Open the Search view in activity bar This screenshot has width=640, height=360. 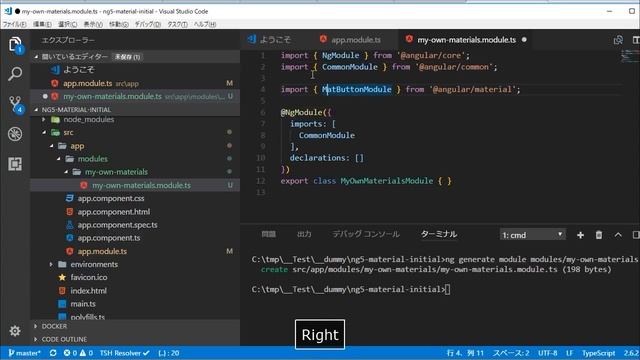[x=15, y=74]
